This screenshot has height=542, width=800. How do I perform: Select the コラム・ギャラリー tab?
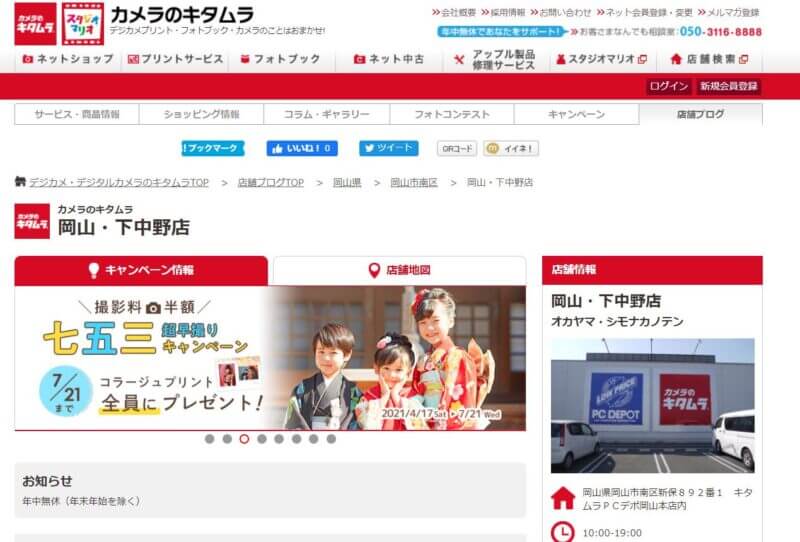(x=327, y=114)
